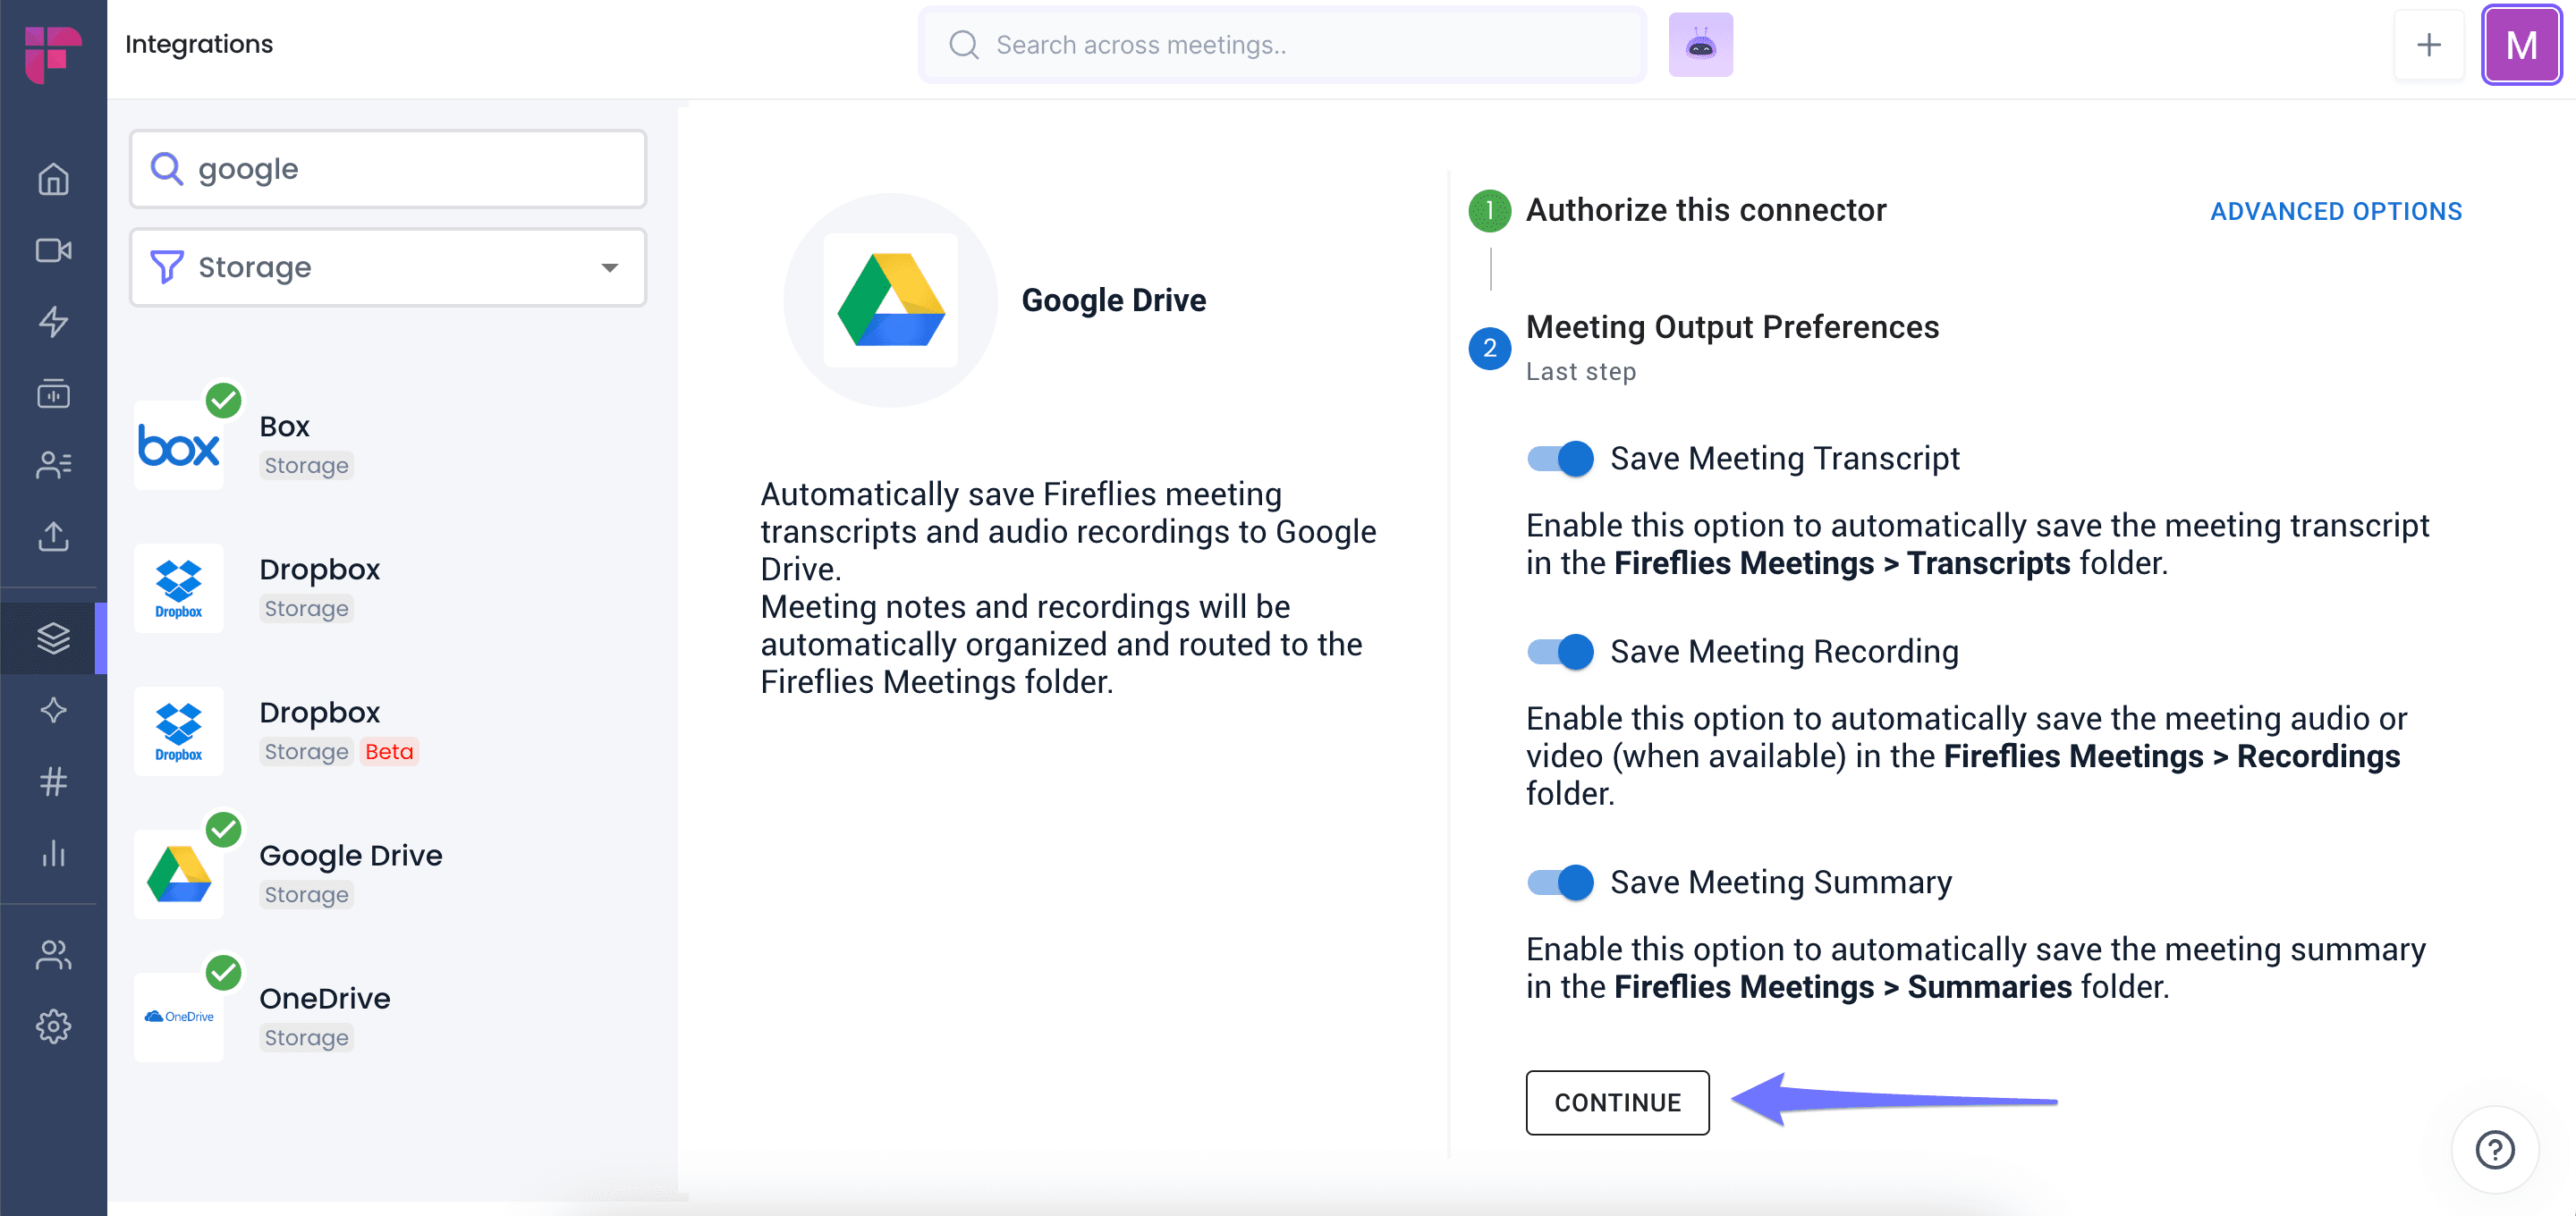Click the Box integration name
Image resolution: width=2576 pixels, height=1216 pixels.
click(284, 426)
